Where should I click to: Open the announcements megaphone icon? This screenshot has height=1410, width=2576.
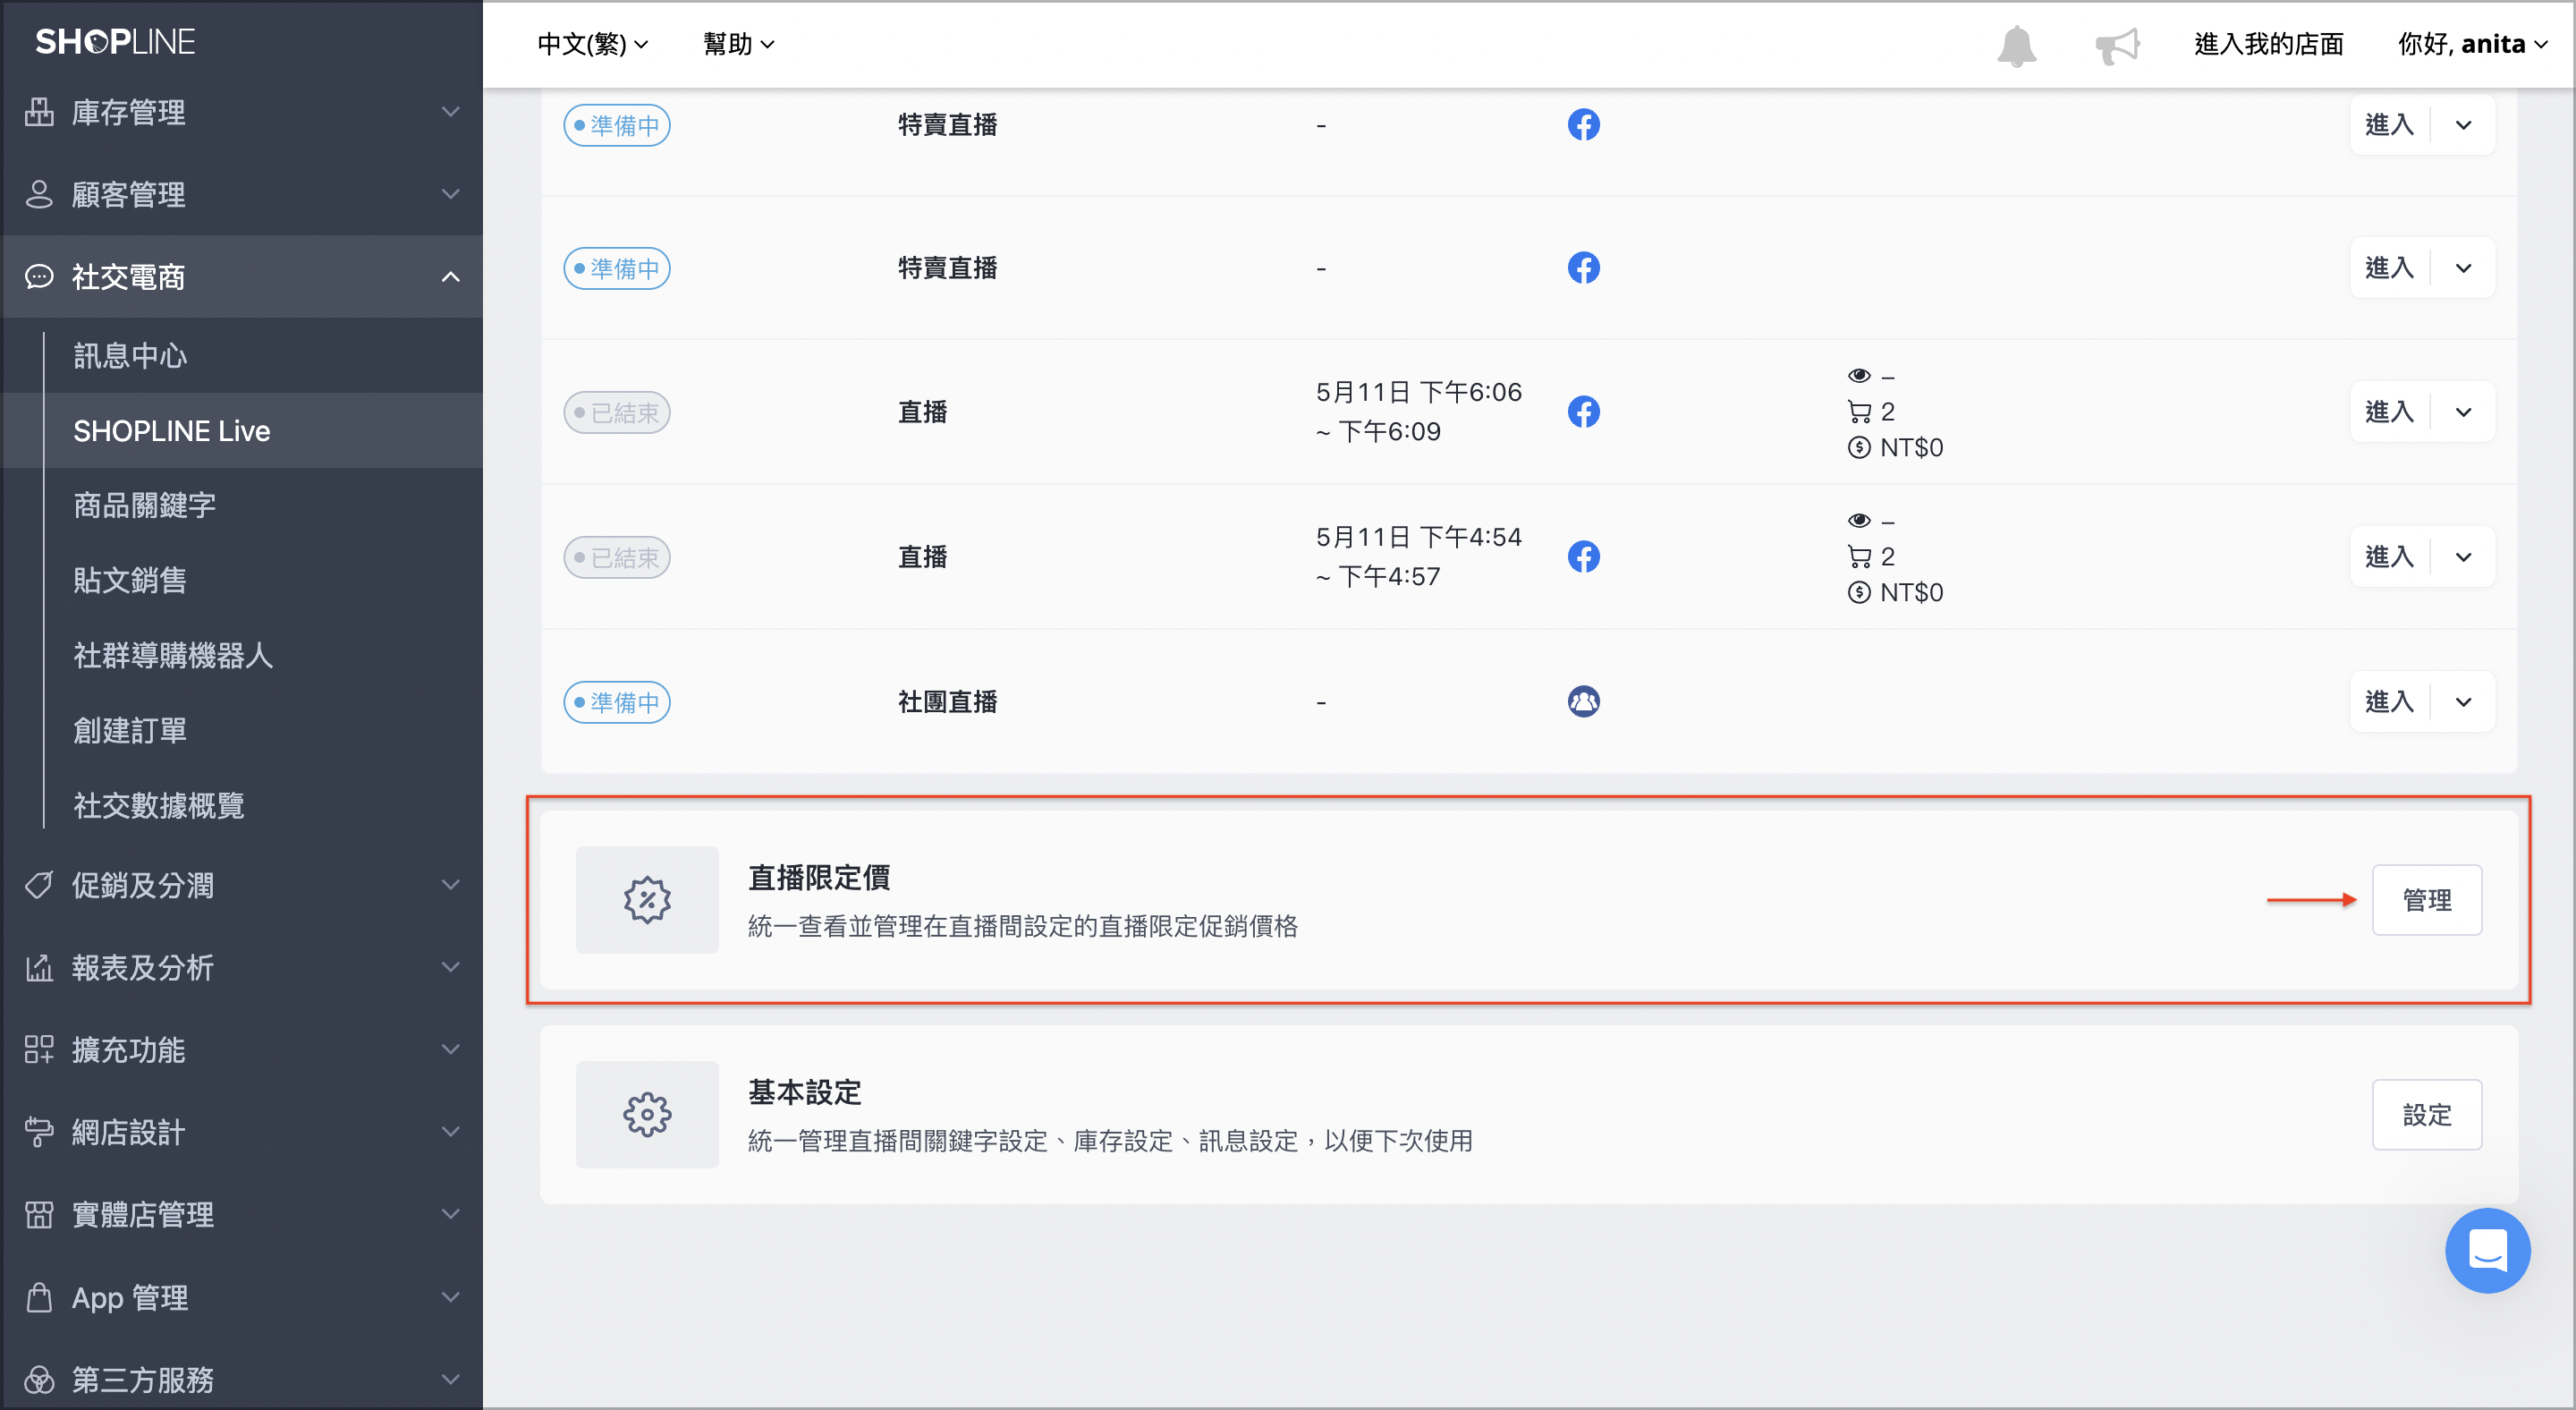coord(2117,45)
